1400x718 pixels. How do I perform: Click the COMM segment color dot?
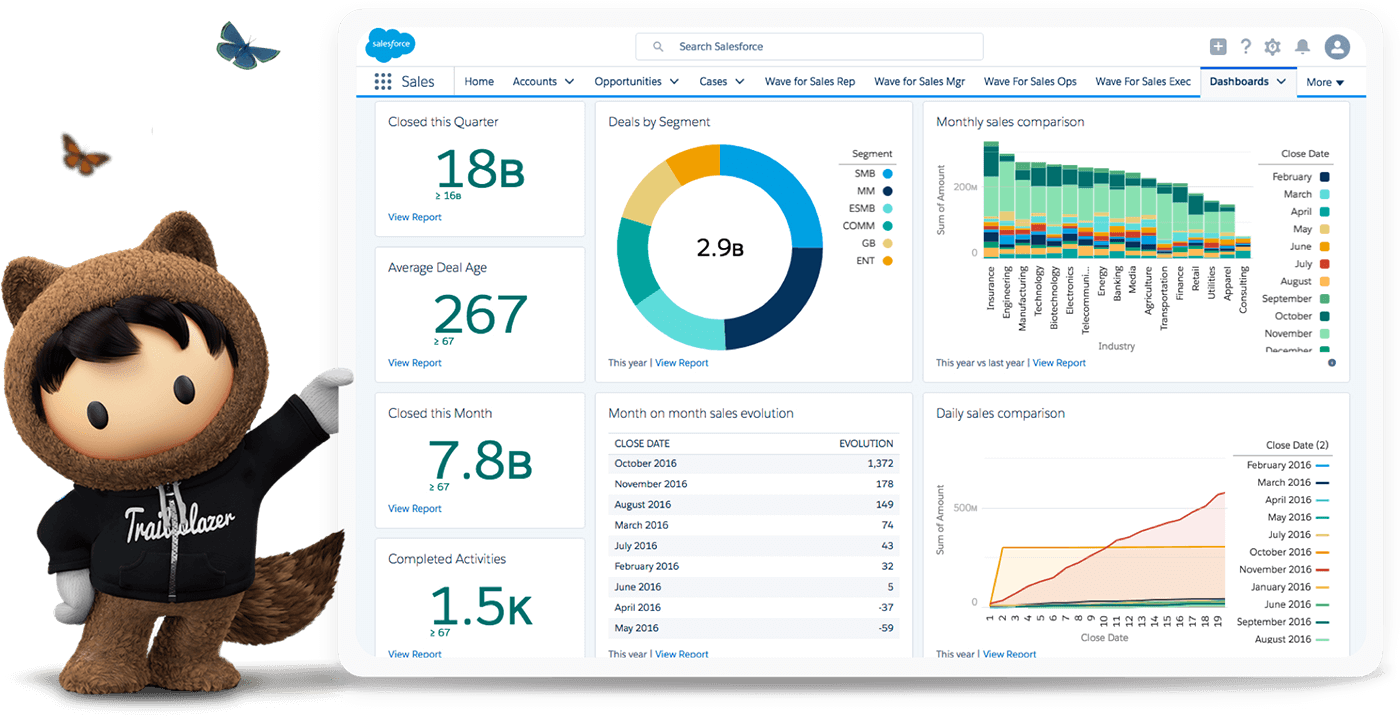point(888,226)
